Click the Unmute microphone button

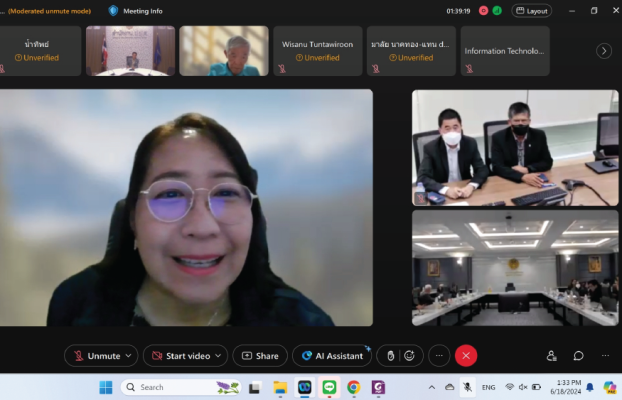tap(95, 356)
